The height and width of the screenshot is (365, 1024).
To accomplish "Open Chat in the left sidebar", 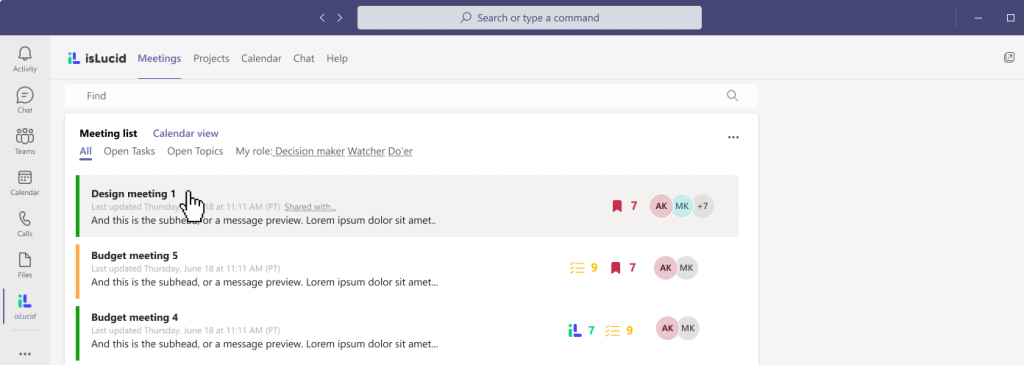I will pos(25,100).
